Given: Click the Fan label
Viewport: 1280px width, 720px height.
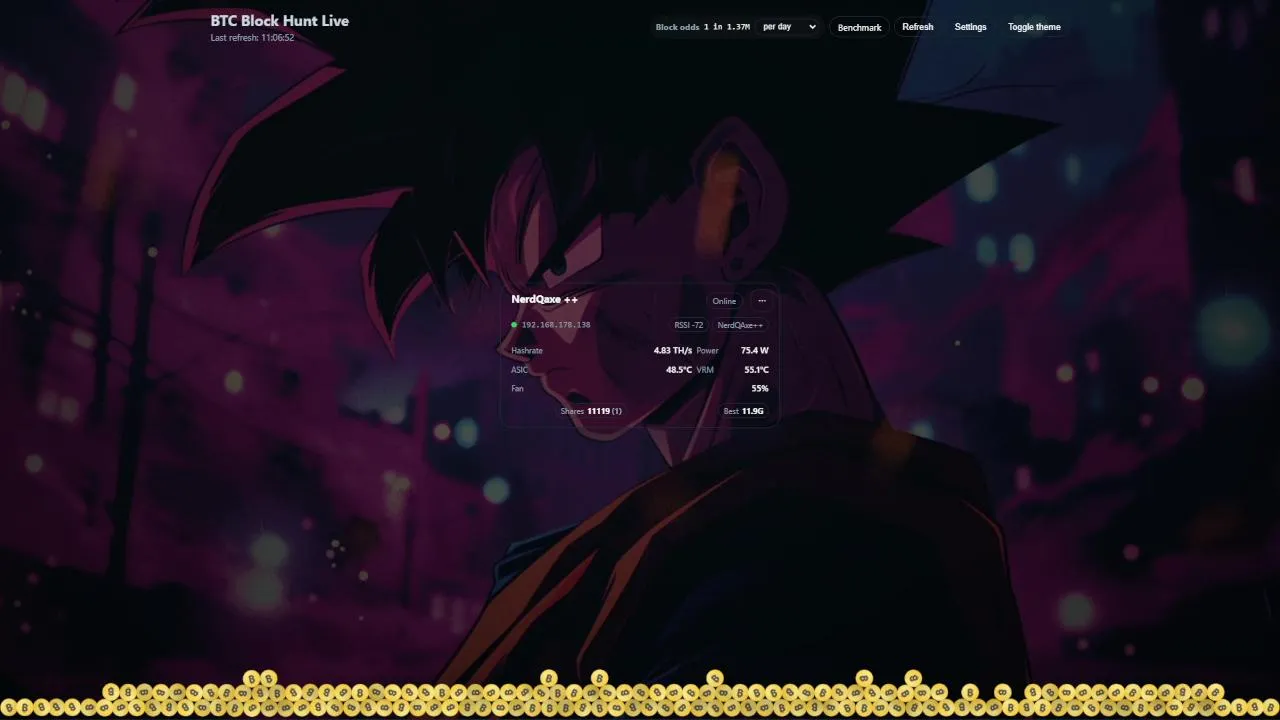Looking at the screenshot, I should pos(517,388).
